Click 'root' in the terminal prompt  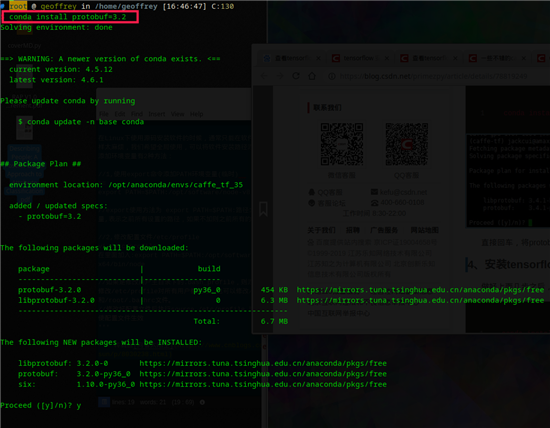click(x=18, y=6)
